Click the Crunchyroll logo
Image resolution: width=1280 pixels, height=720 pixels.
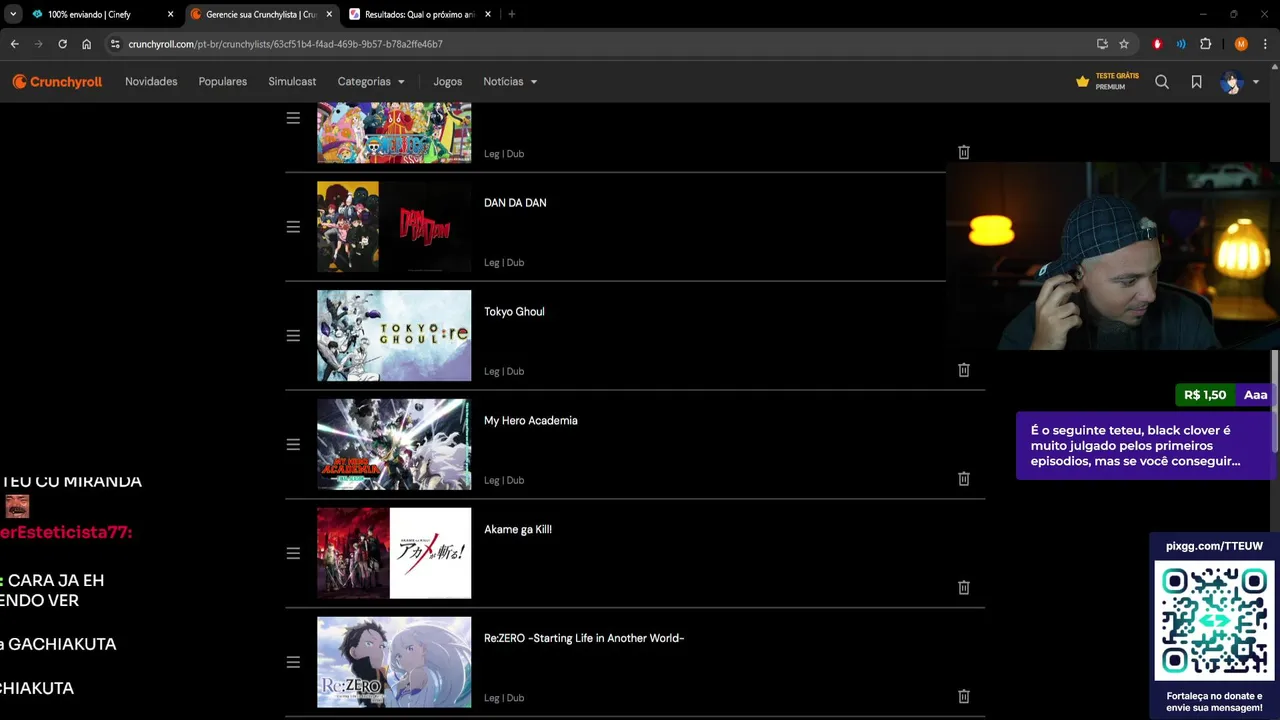point(57,82)
